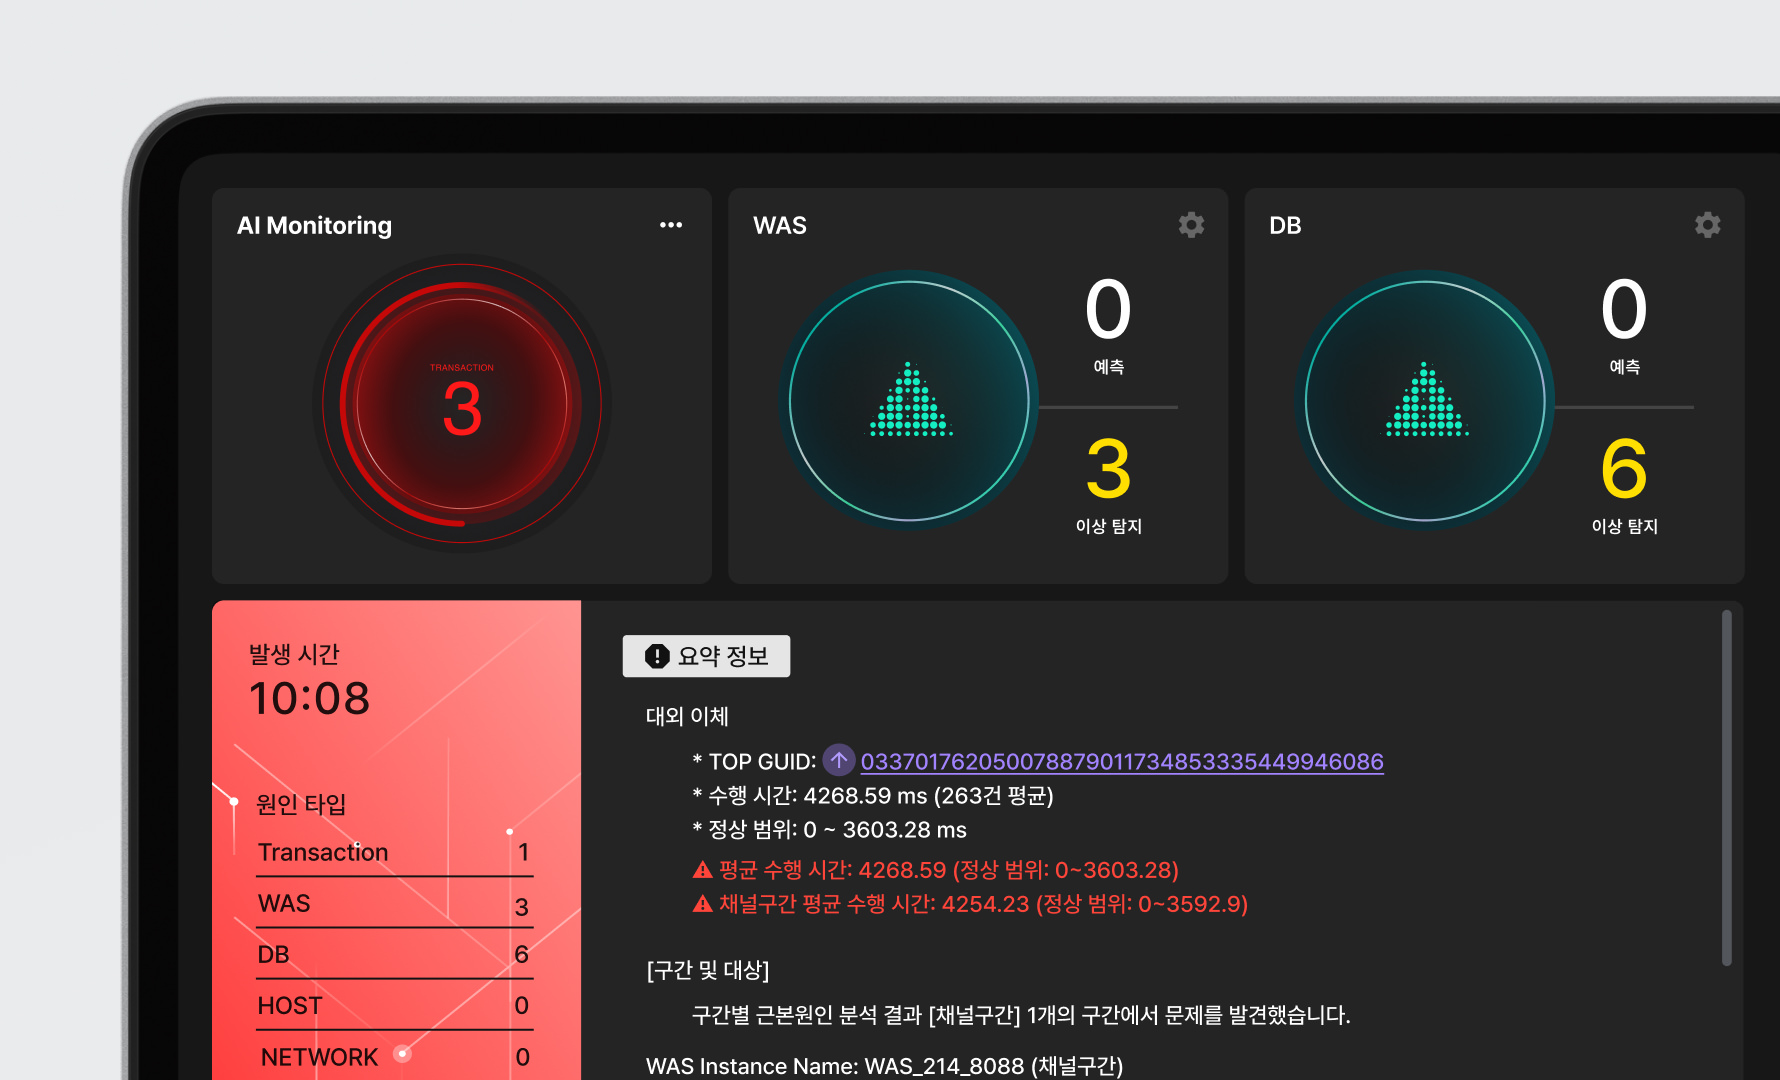Open WAS panel settings gear
The image size is (1780, 1080).
pyautogui.click(x=1191, y=225)
